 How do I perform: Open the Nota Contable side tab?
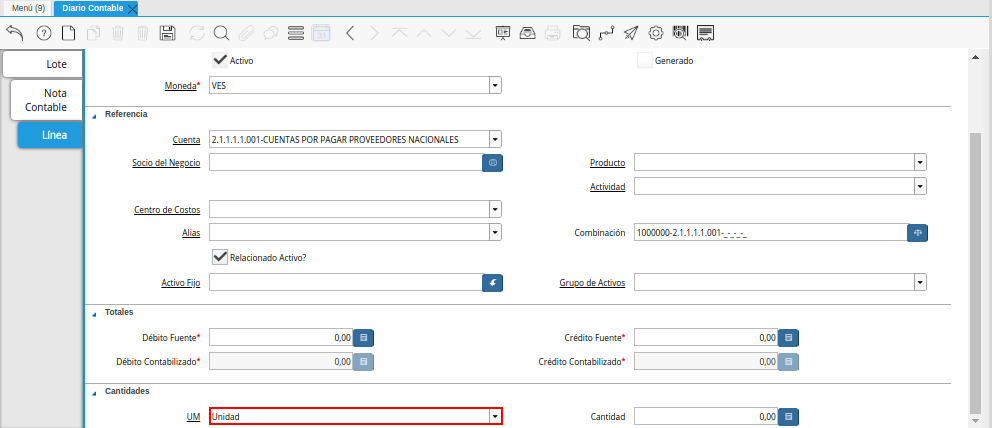pos(47,101)
